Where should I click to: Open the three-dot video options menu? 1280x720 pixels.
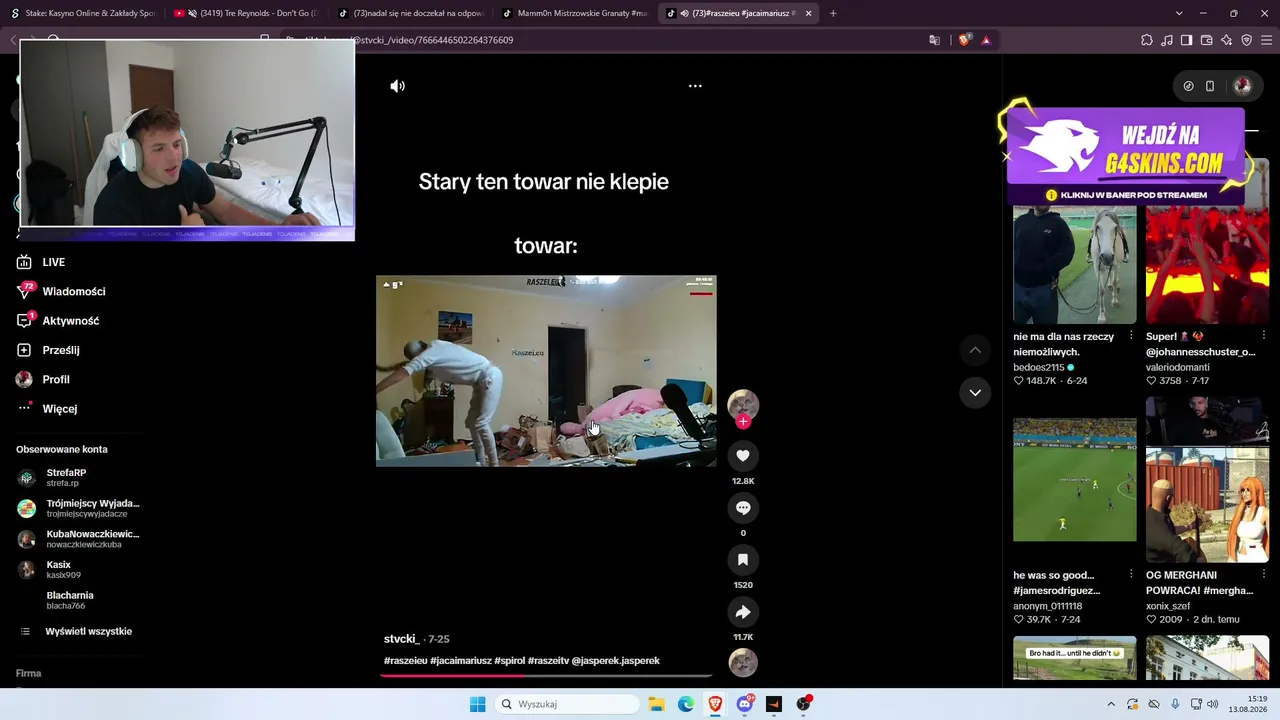[695, 86]
